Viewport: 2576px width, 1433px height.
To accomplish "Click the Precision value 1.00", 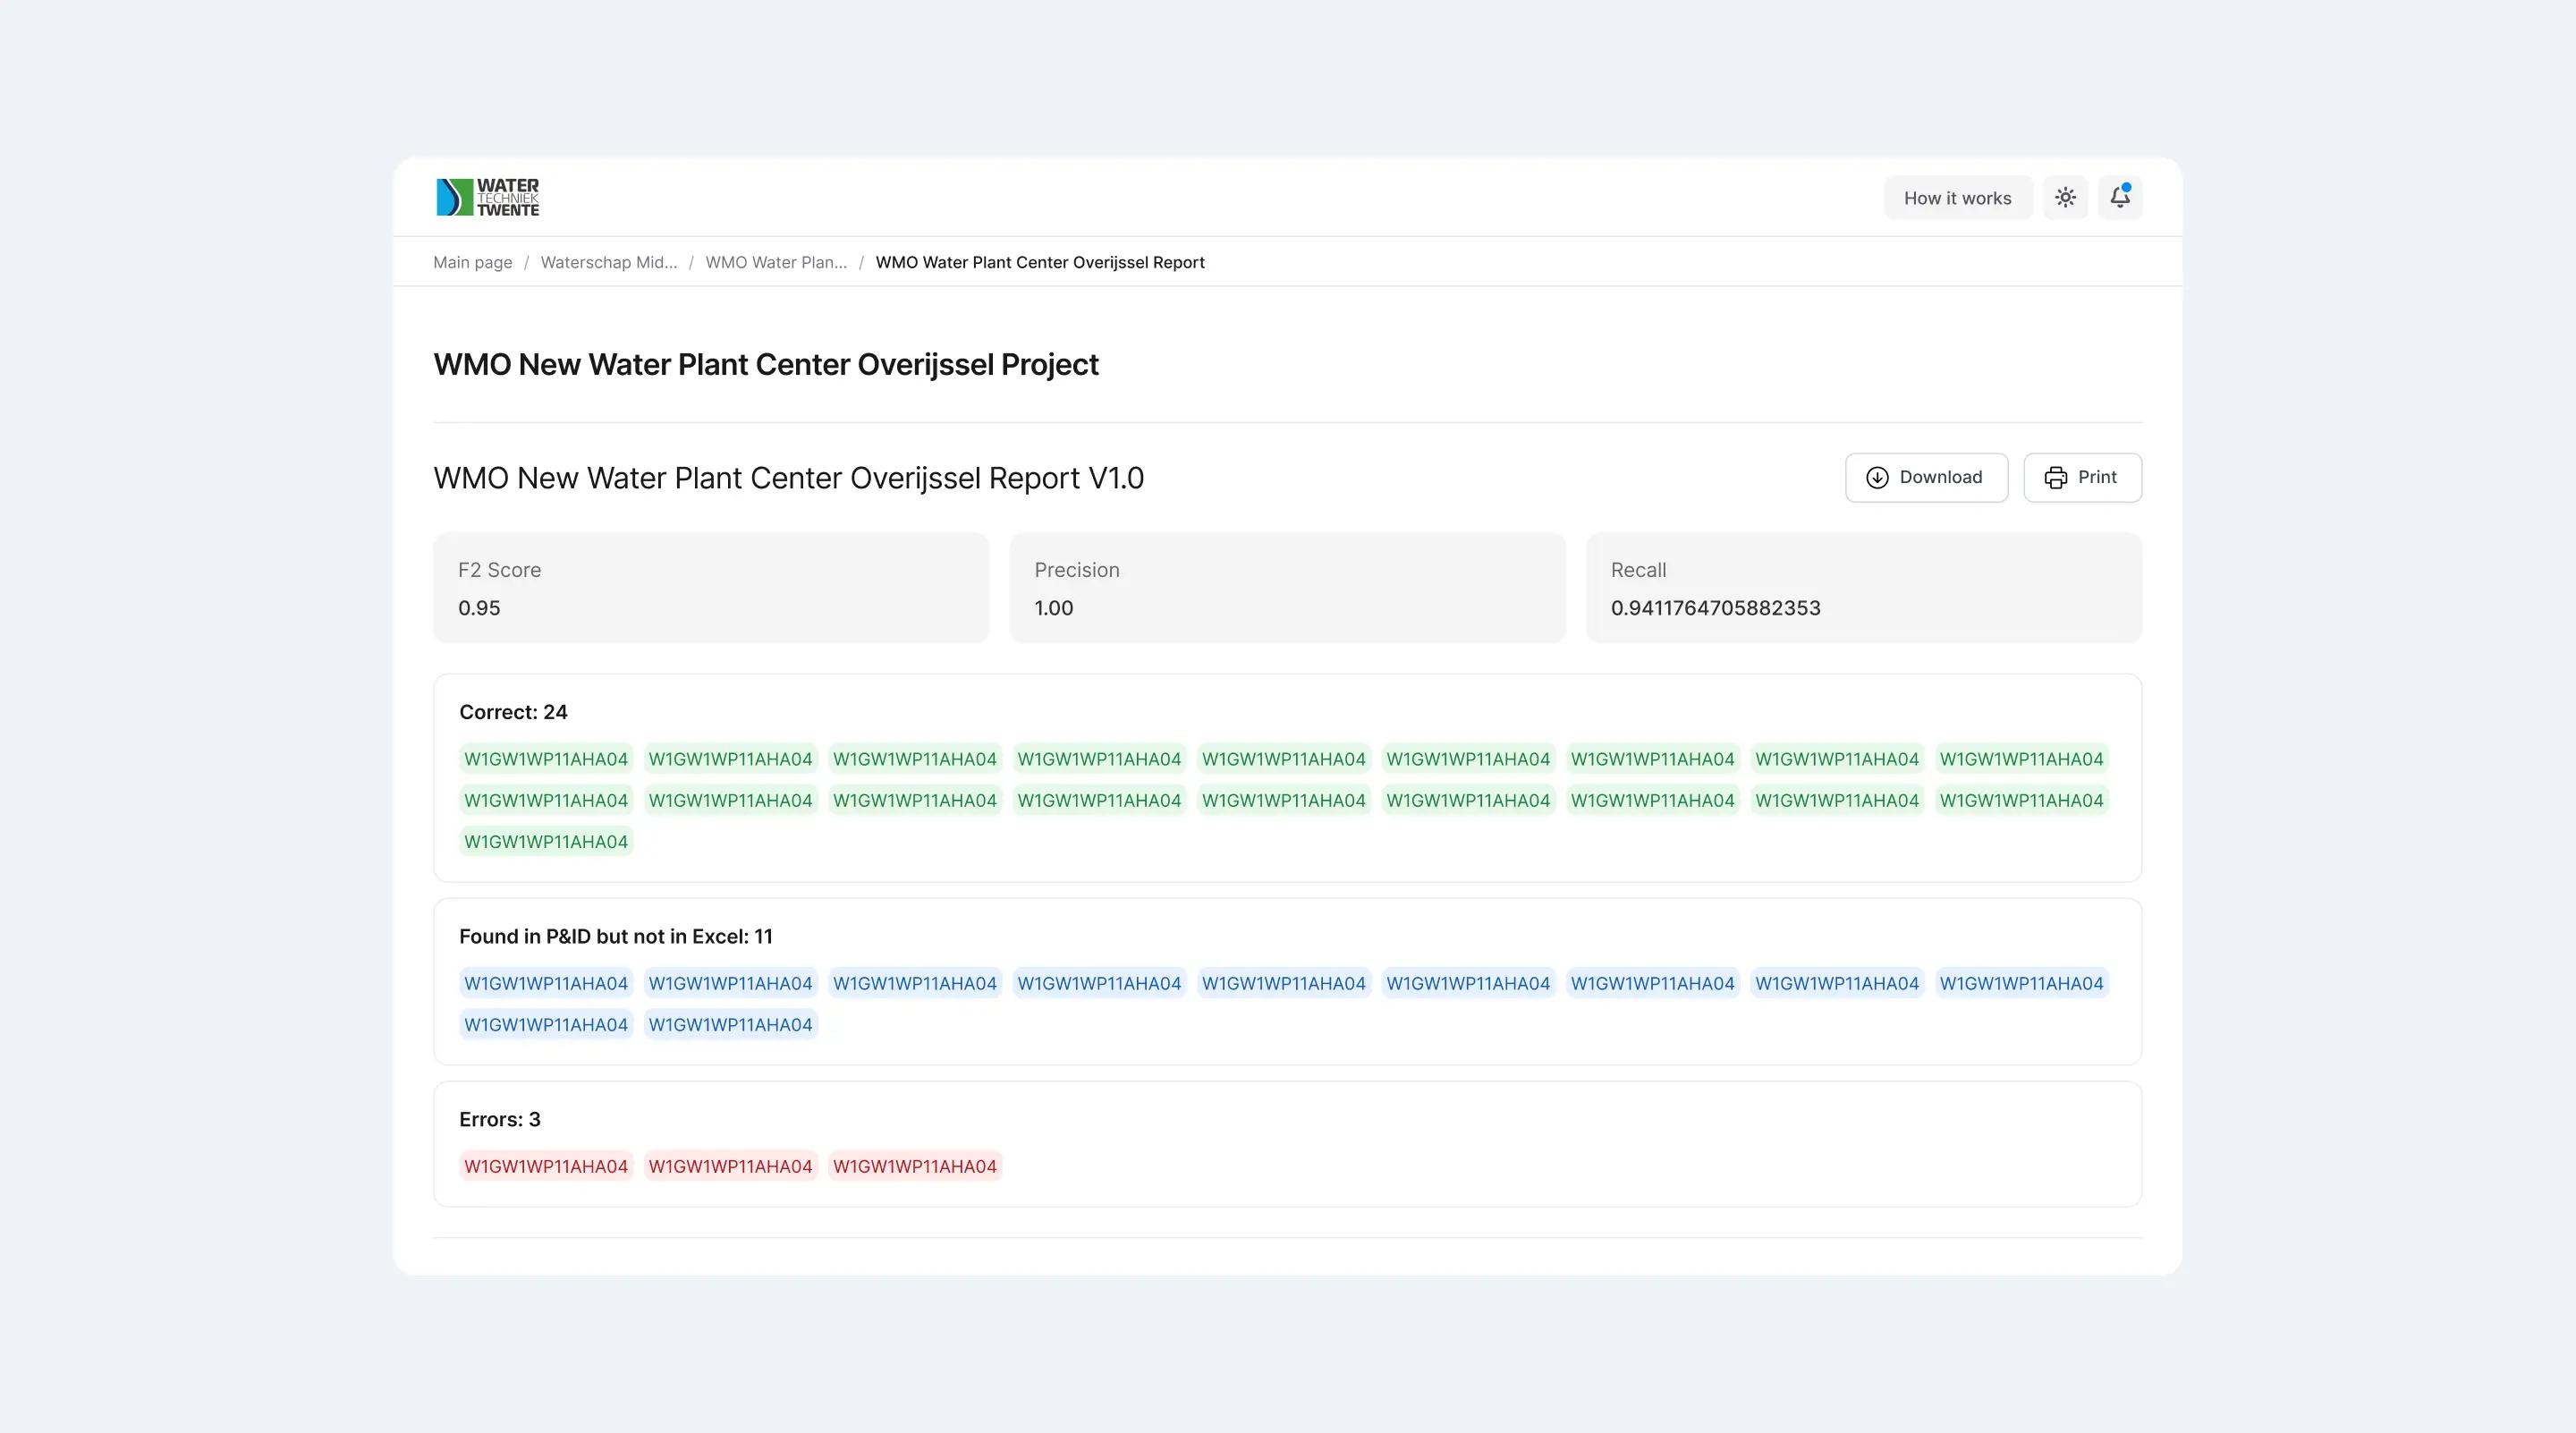I will 1054,608.
